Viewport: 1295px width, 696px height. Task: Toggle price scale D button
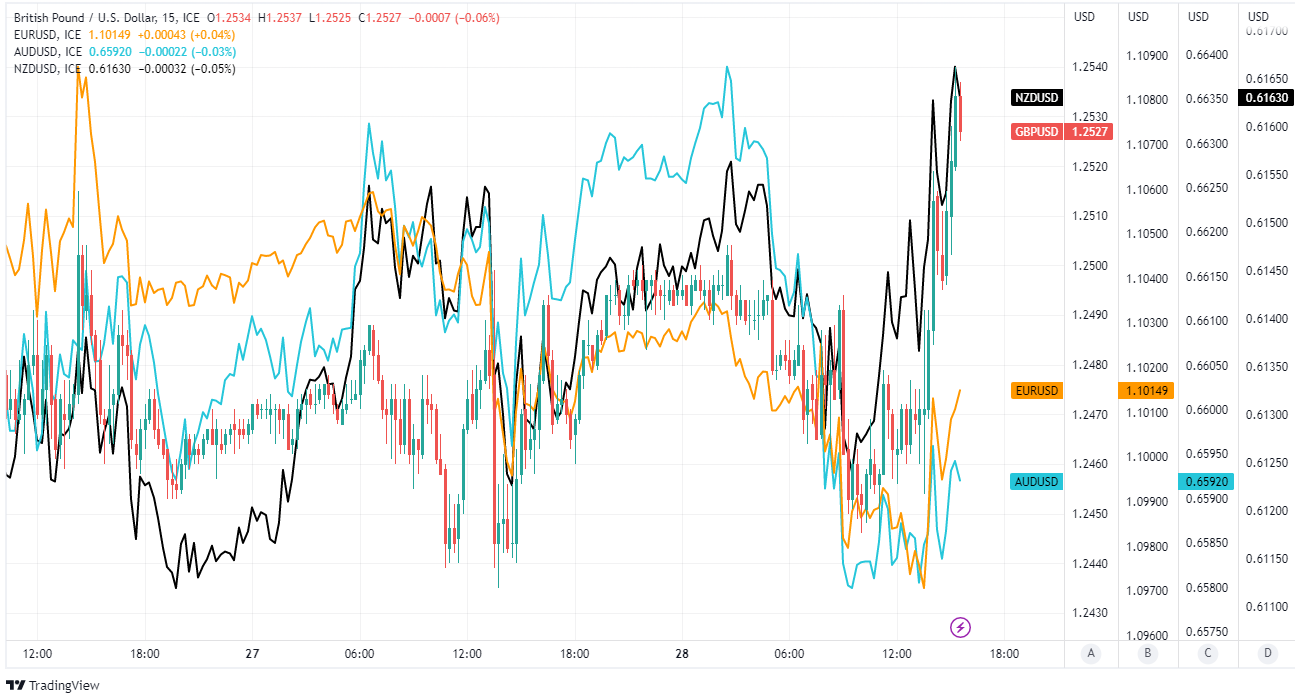point(1267,654)
